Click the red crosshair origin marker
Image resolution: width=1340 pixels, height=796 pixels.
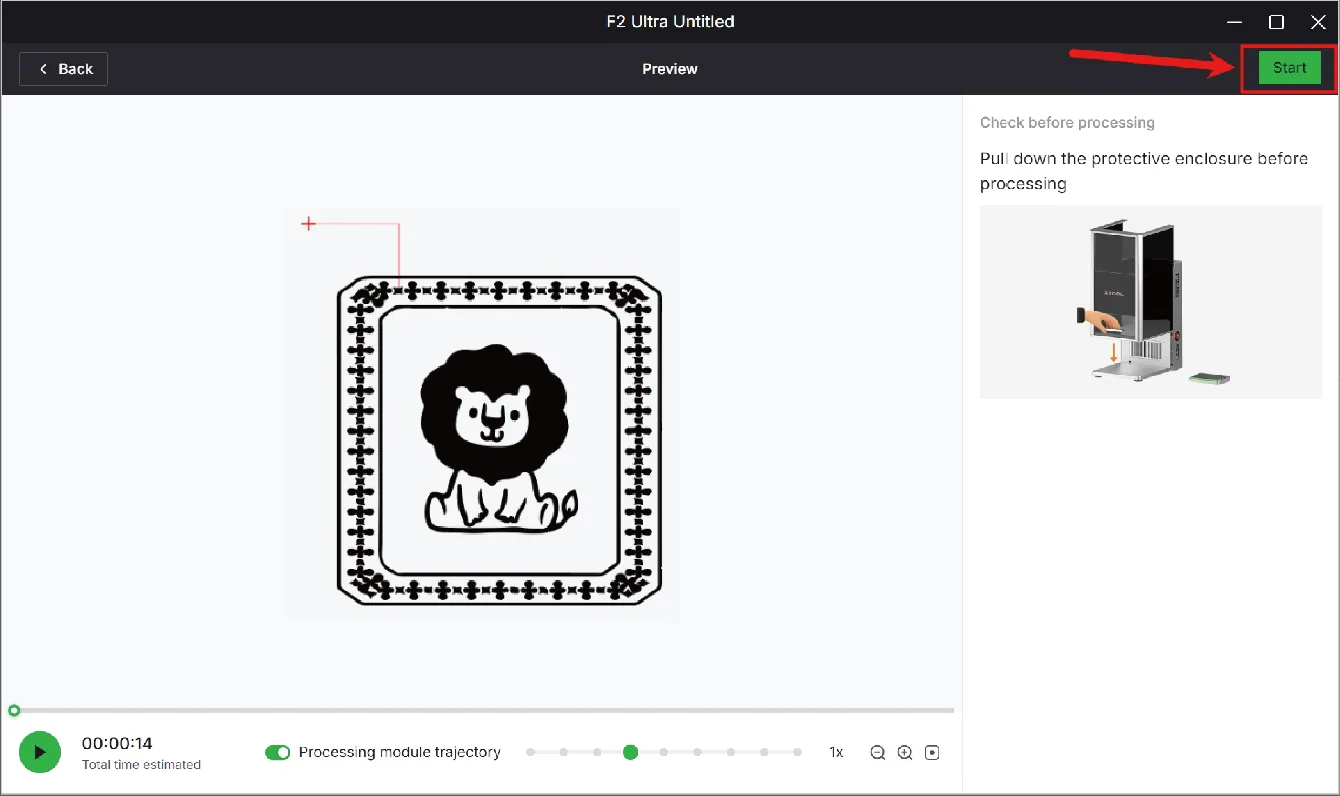click(x=309, y=224)
